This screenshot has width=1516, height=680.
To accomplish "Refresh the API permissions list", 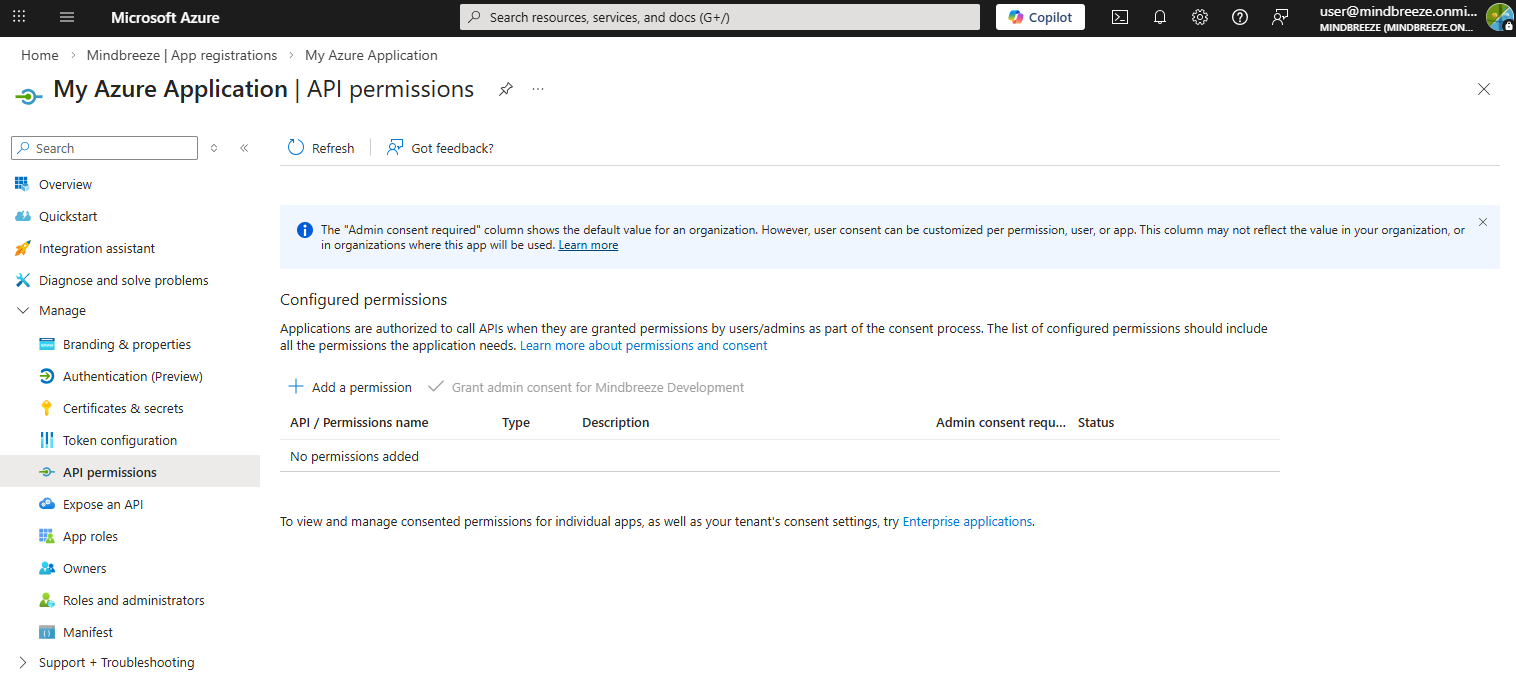I will [321, 148].
